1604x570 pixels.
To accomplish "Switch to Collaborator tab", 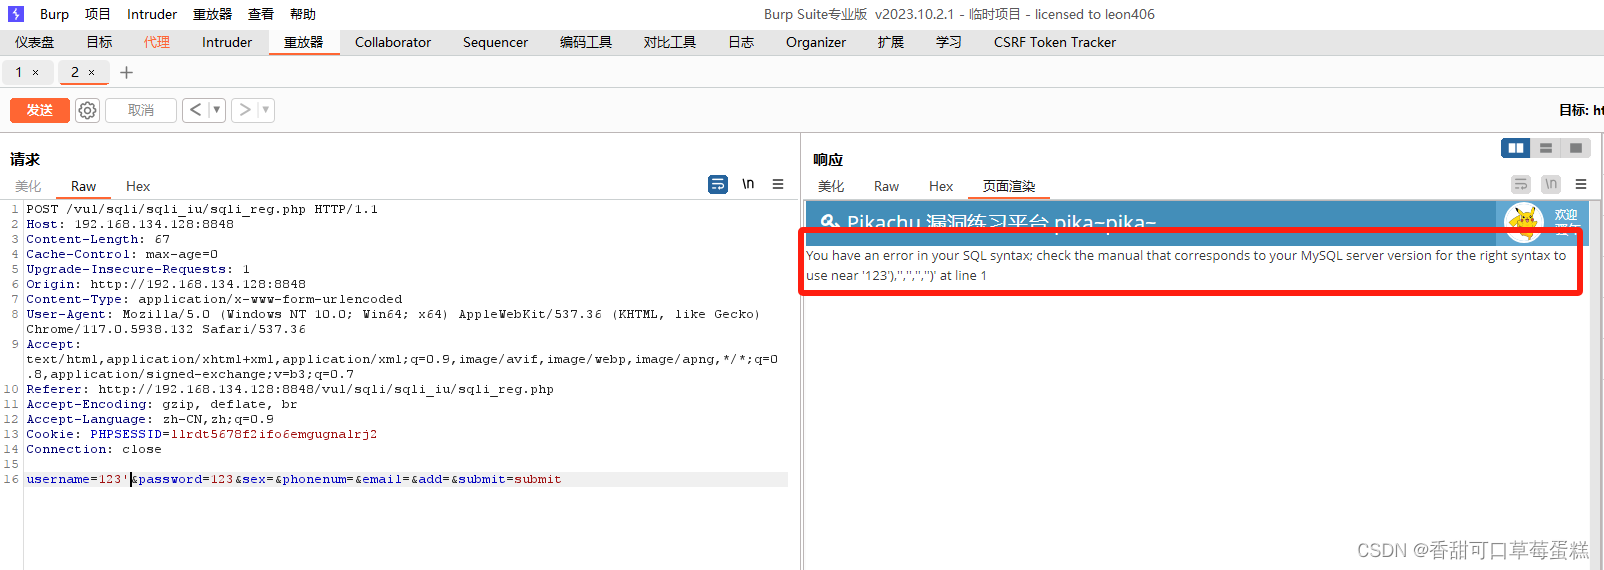I will tap(393, 42).
